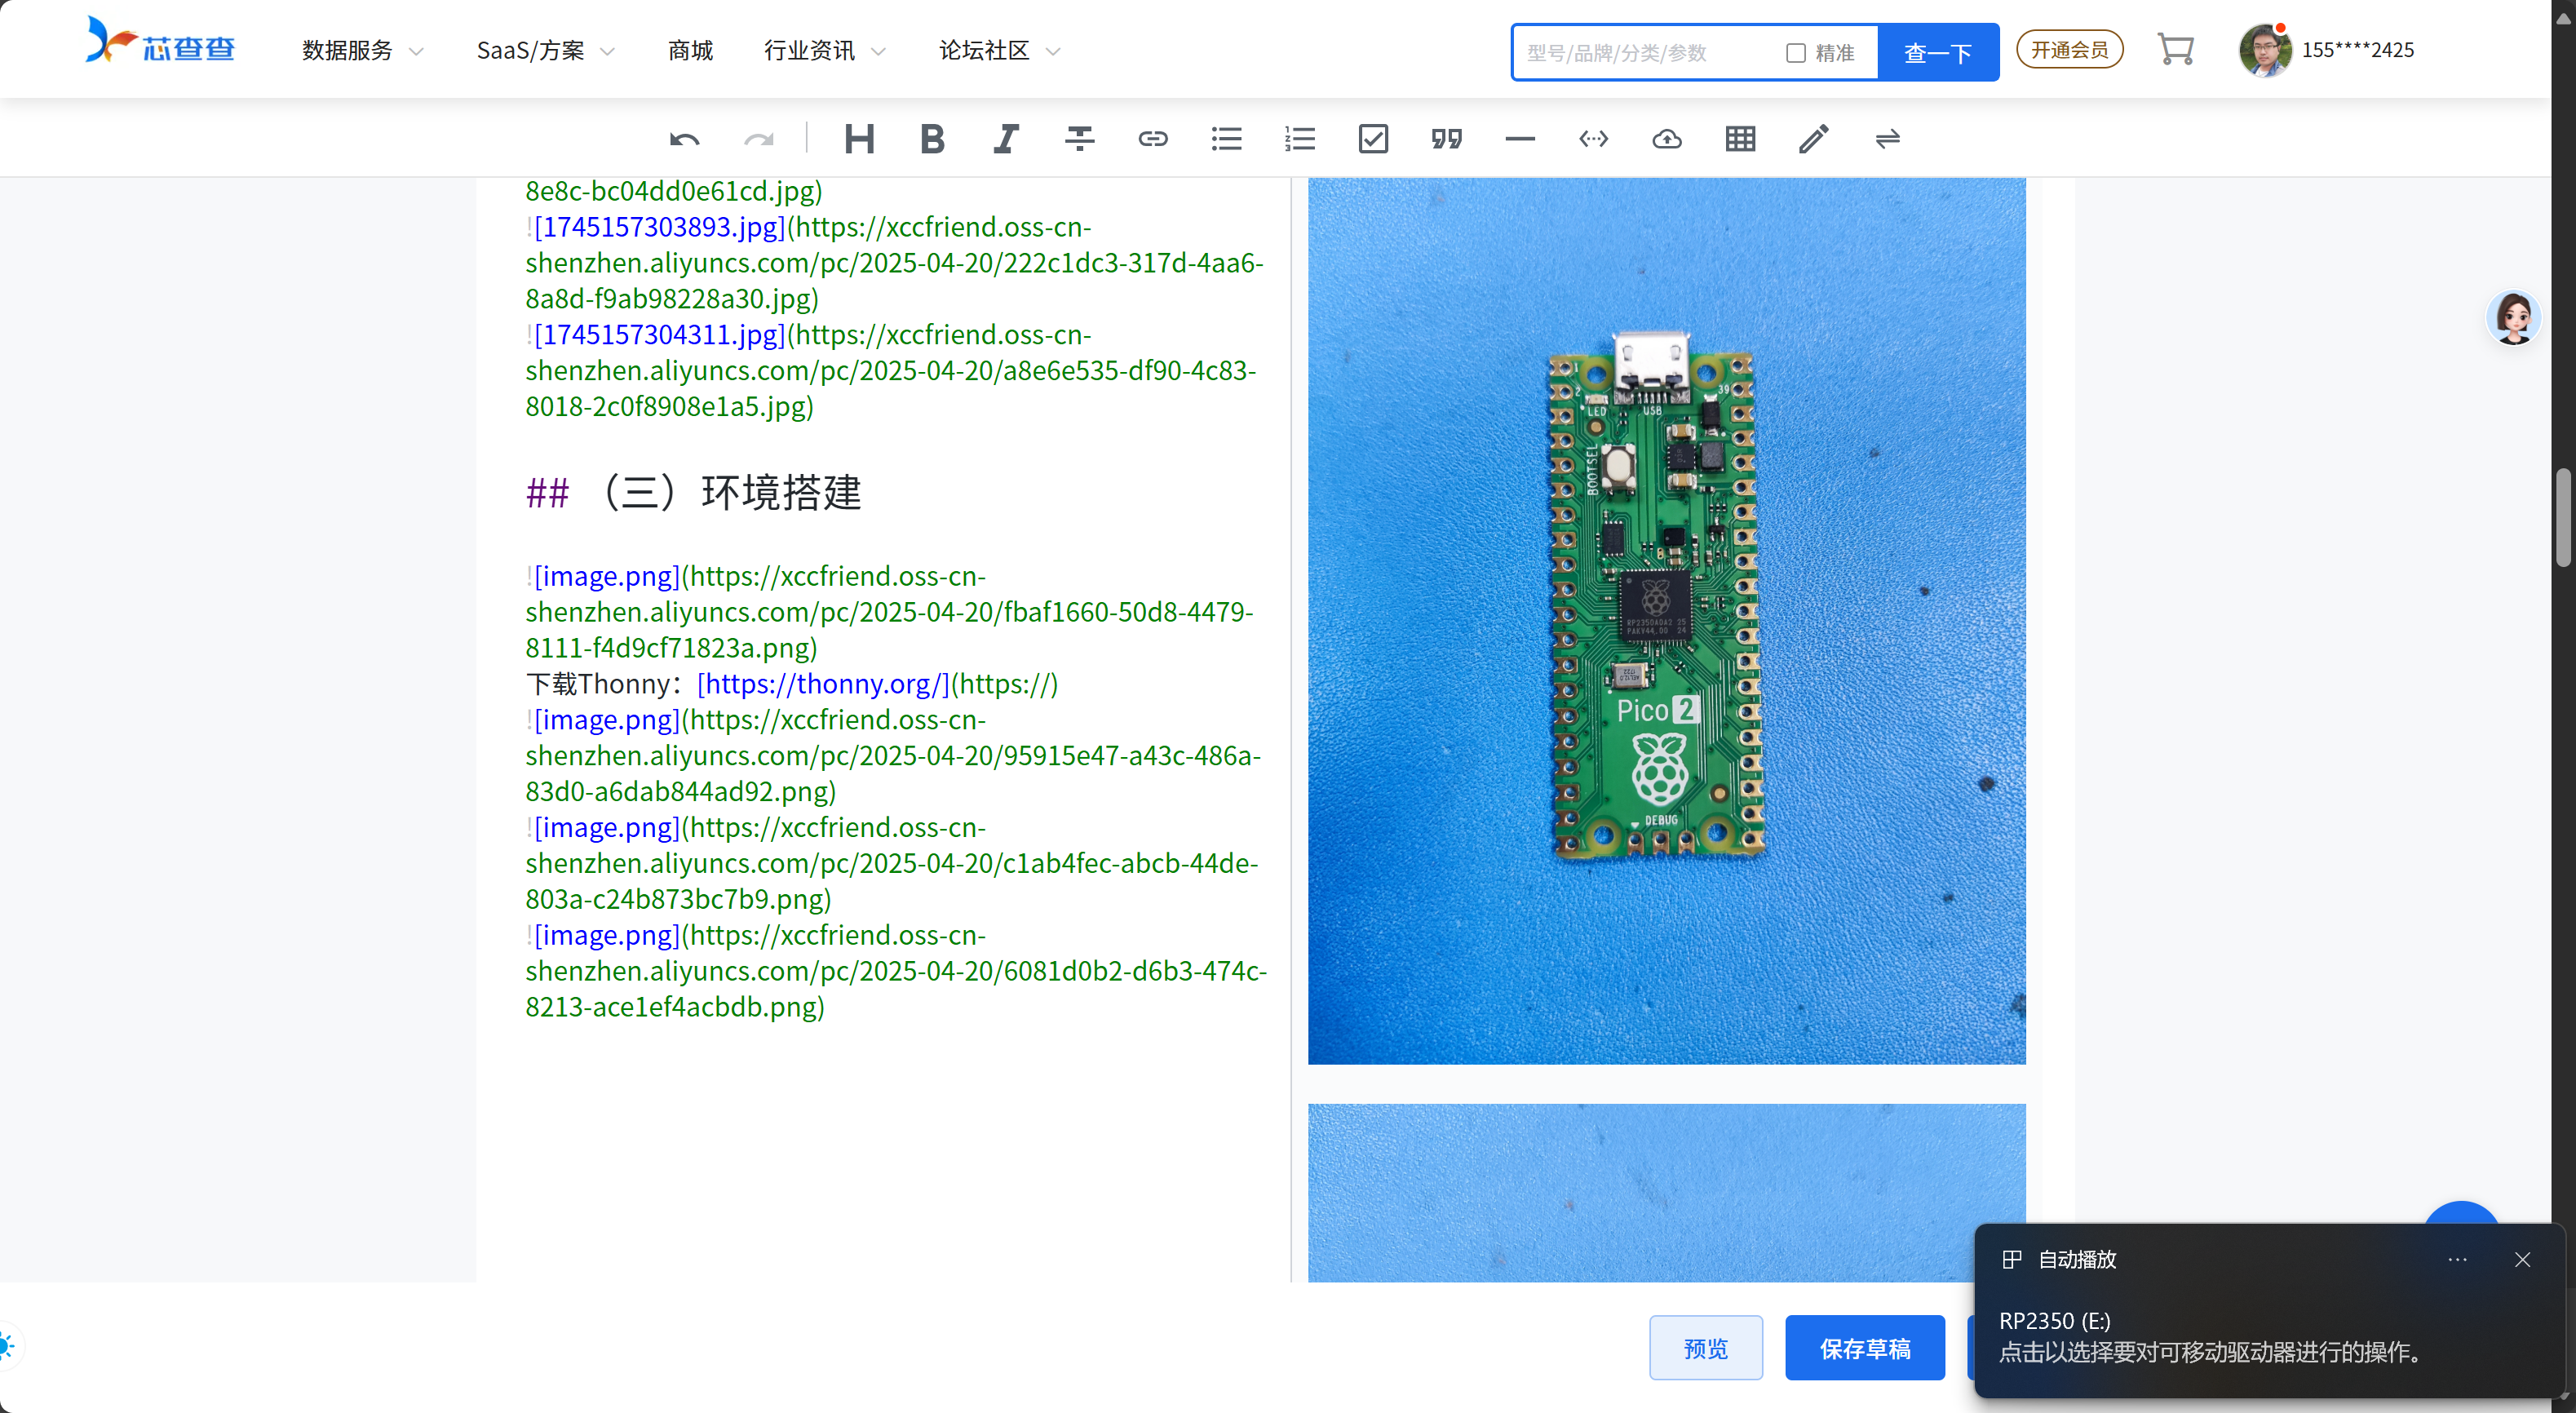
Task: Click the 开通会员 membership button
Action: coord(2069,49)
